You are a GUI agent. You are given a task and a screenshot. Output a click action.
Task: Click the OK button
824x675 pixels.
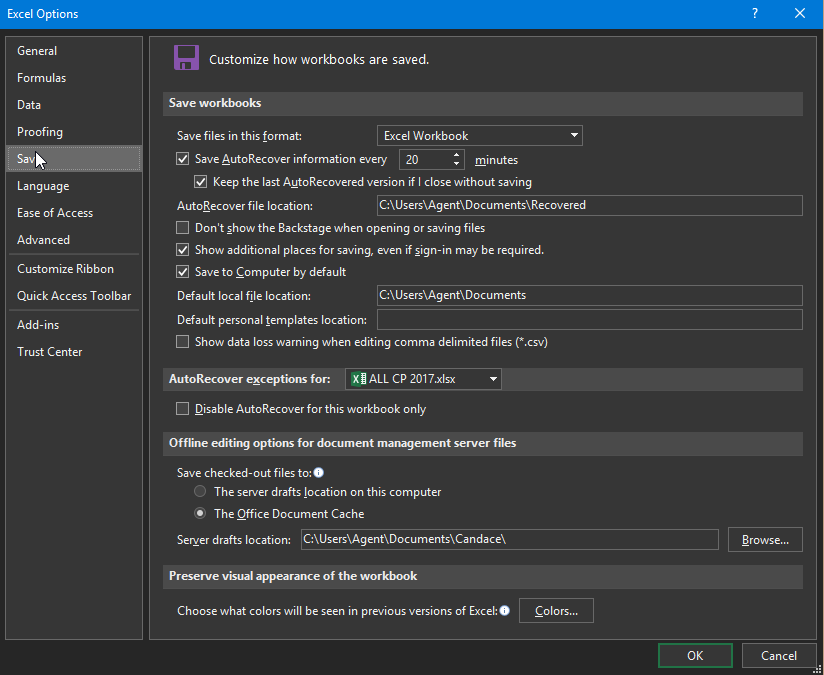695,656
